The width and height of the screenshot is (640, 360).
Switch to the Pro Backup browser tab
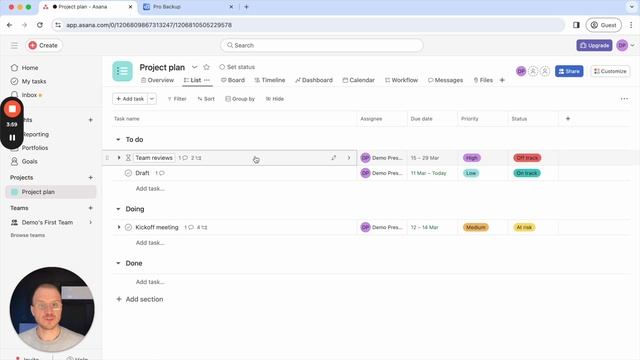click(x=187, y=7)
